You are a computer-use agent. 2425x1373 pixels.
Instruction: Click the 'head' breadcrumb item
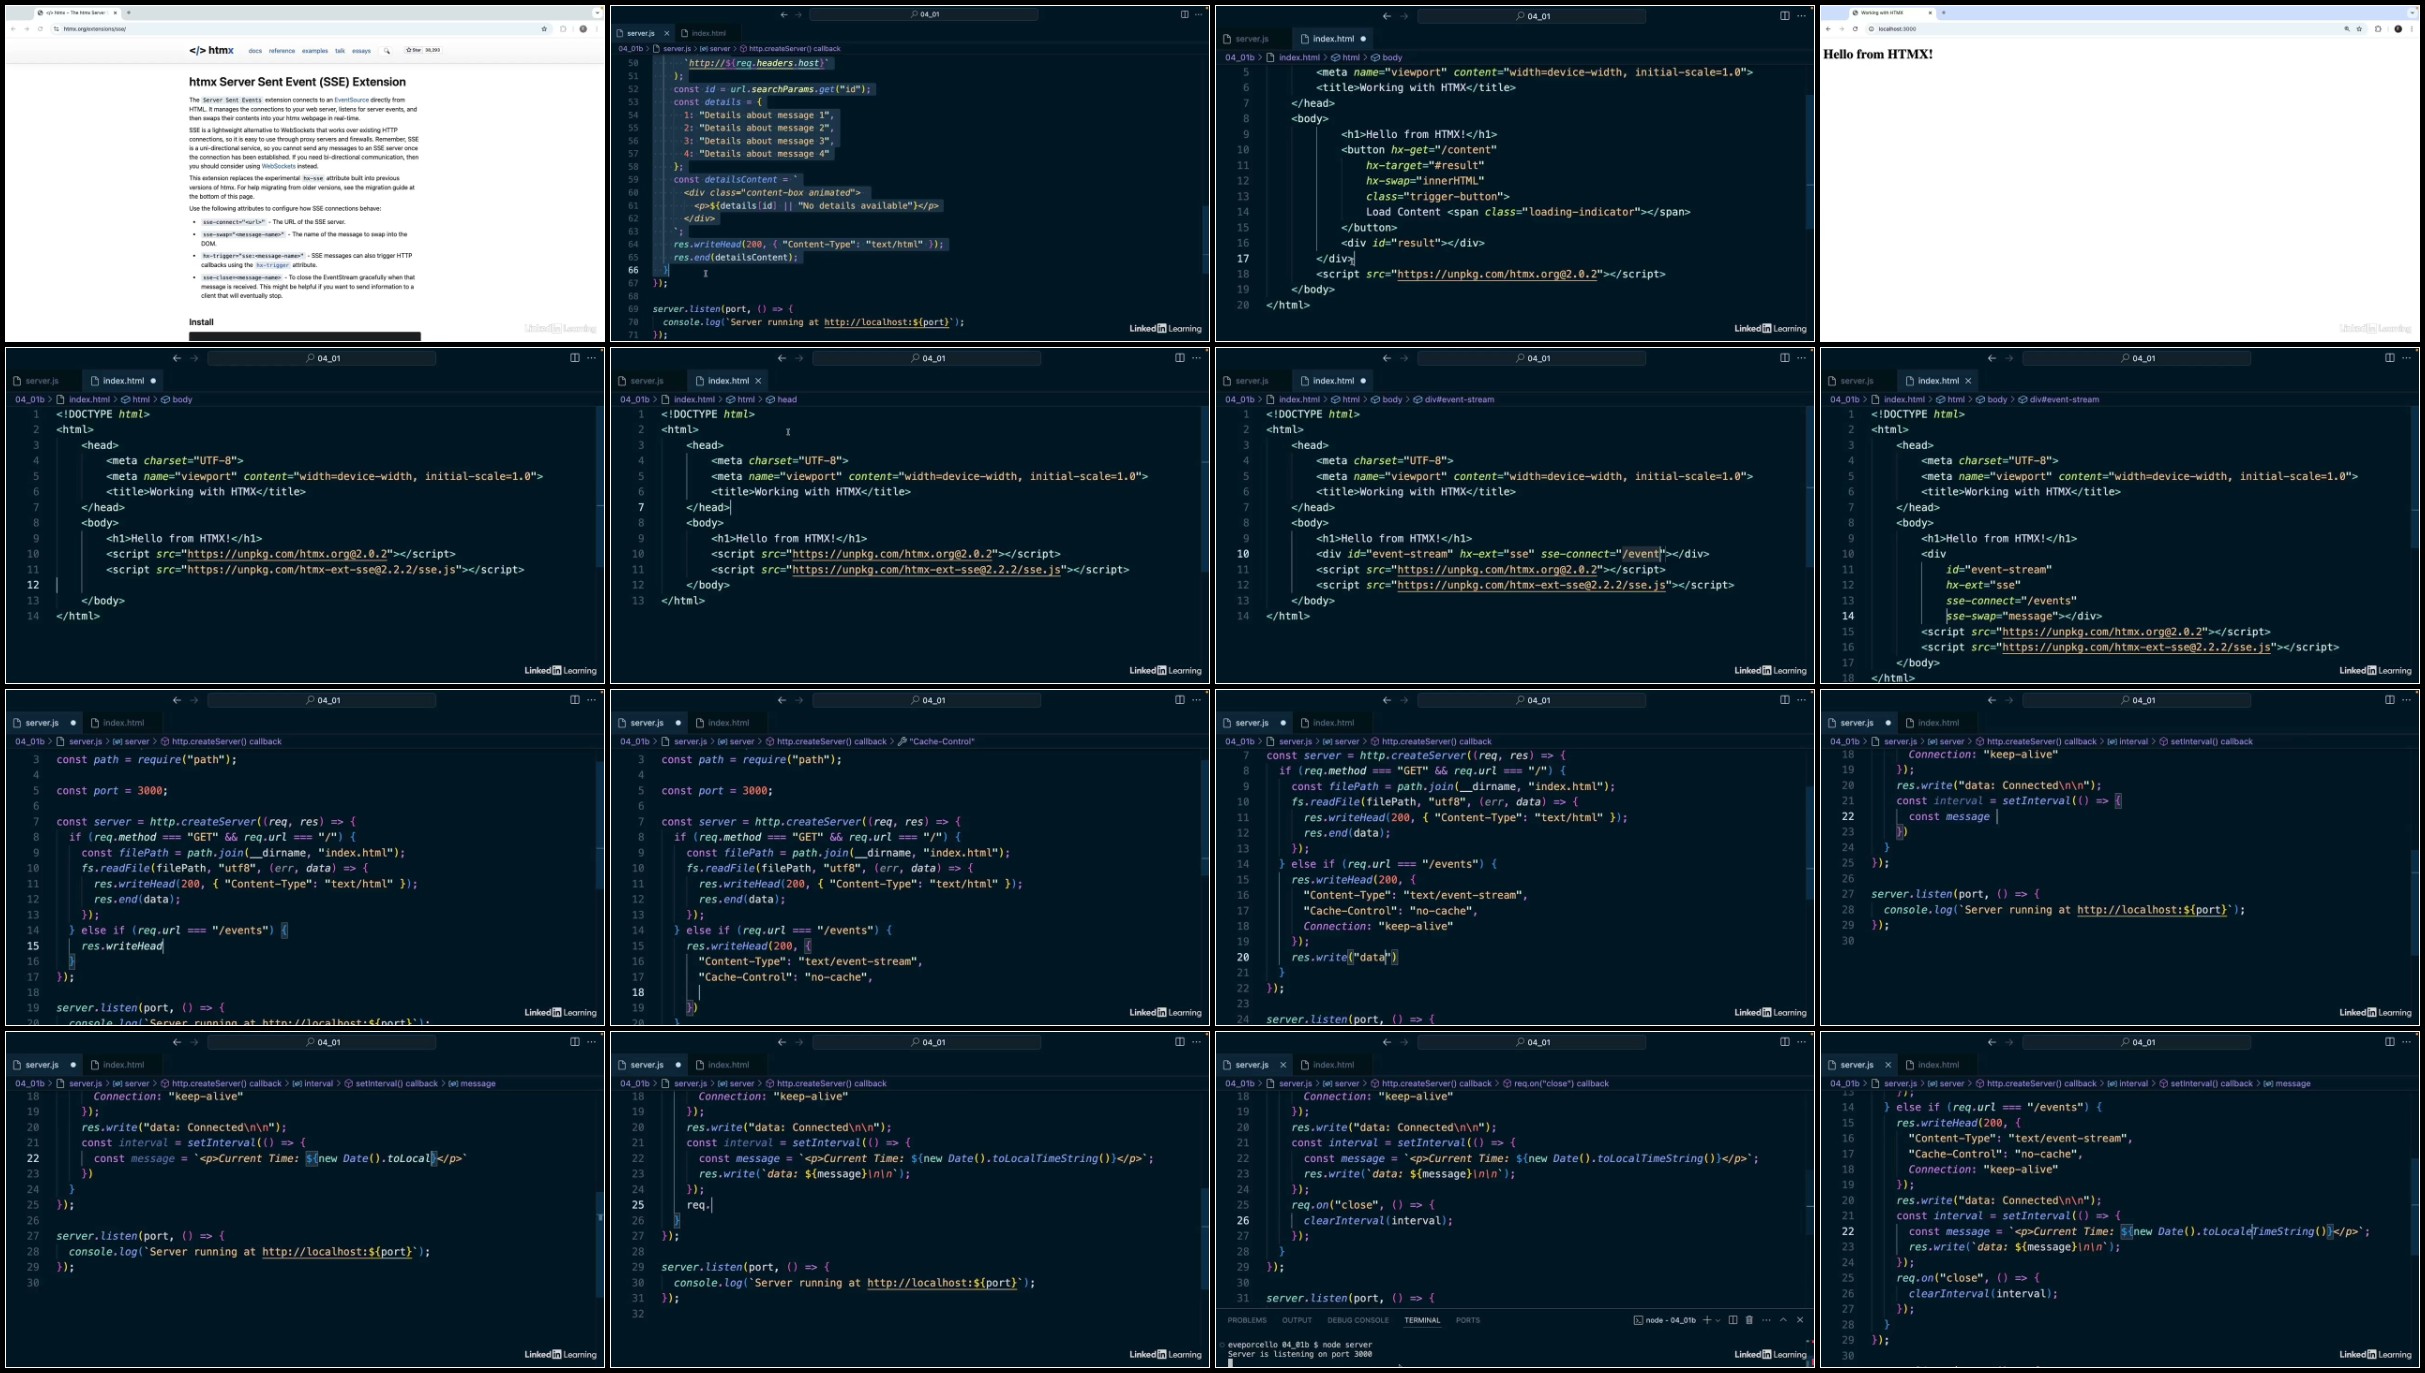pos(782,400)
